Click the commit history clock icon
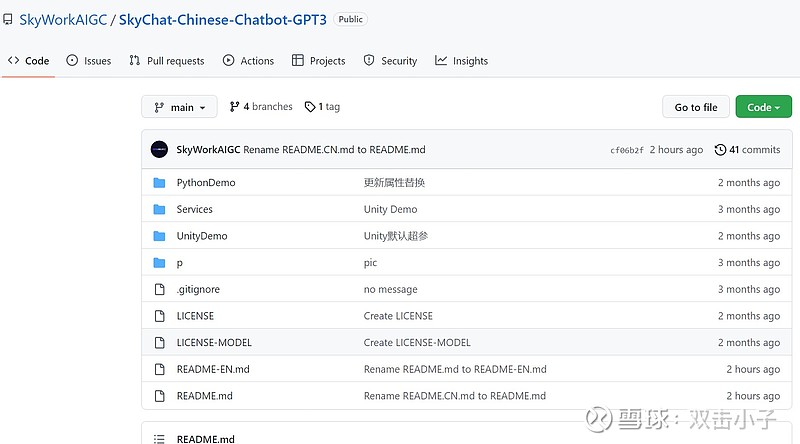Screen dimensions: 800x444 coord(720,150)
